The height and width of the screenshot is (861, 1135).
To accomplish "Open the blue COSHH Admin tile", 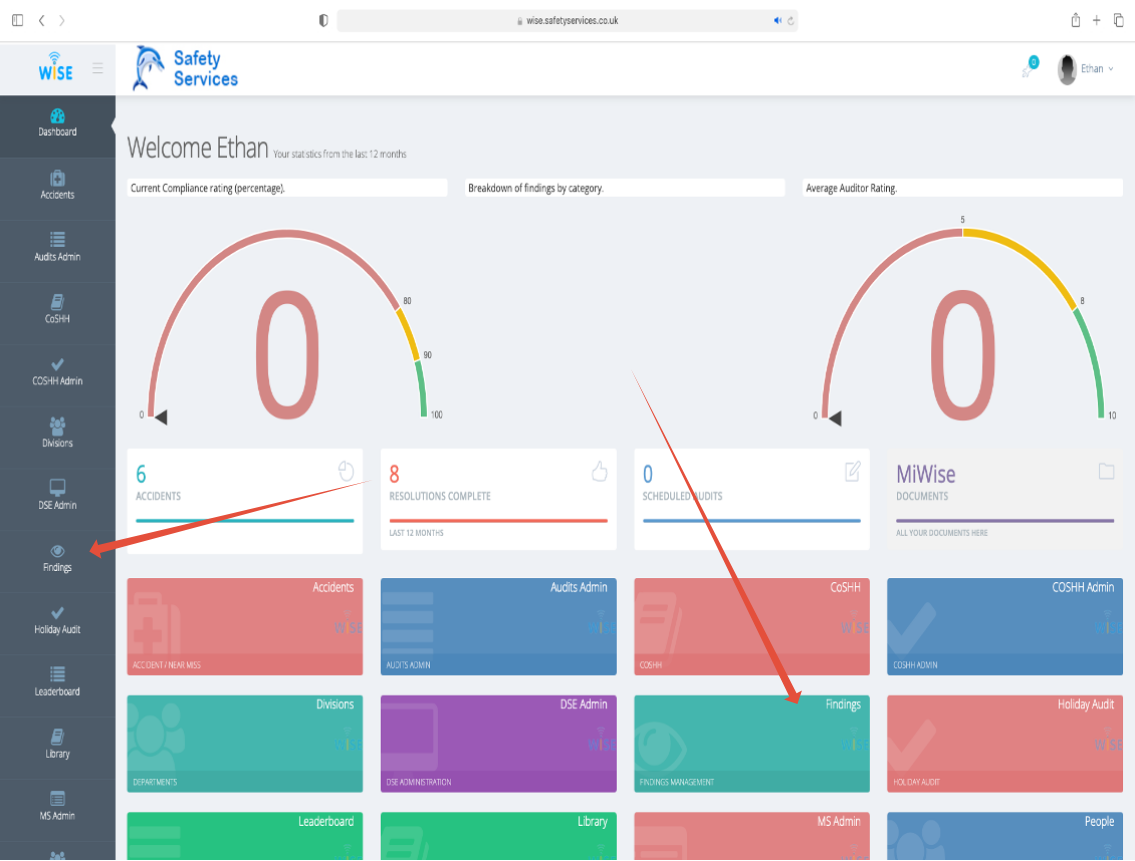I will click(x=1005, y=626).
